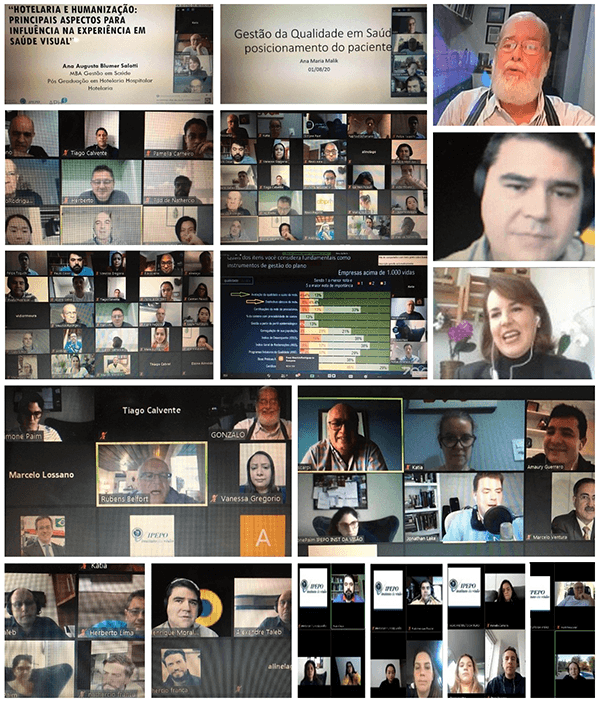Select Marcelo Ventura video tile
The image size is (600, 704).
click(560, 506)
